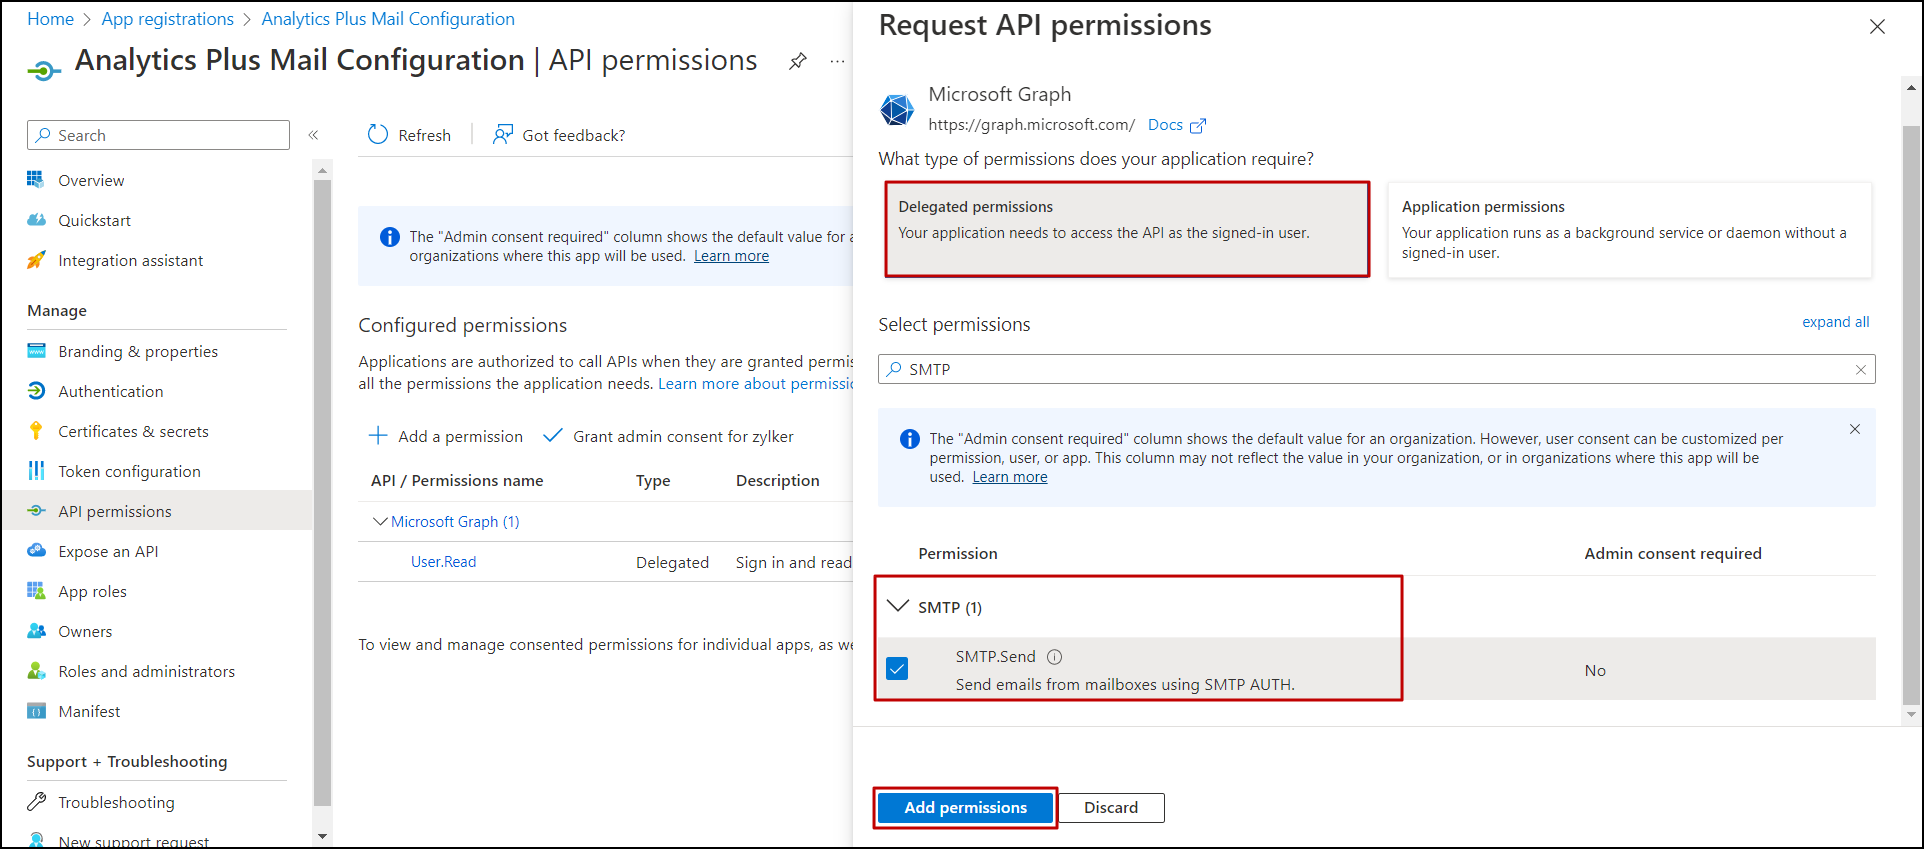Screen dimensions: 1924x849
Task: Collapse the left navigation pane
Action: pos(313,134)
